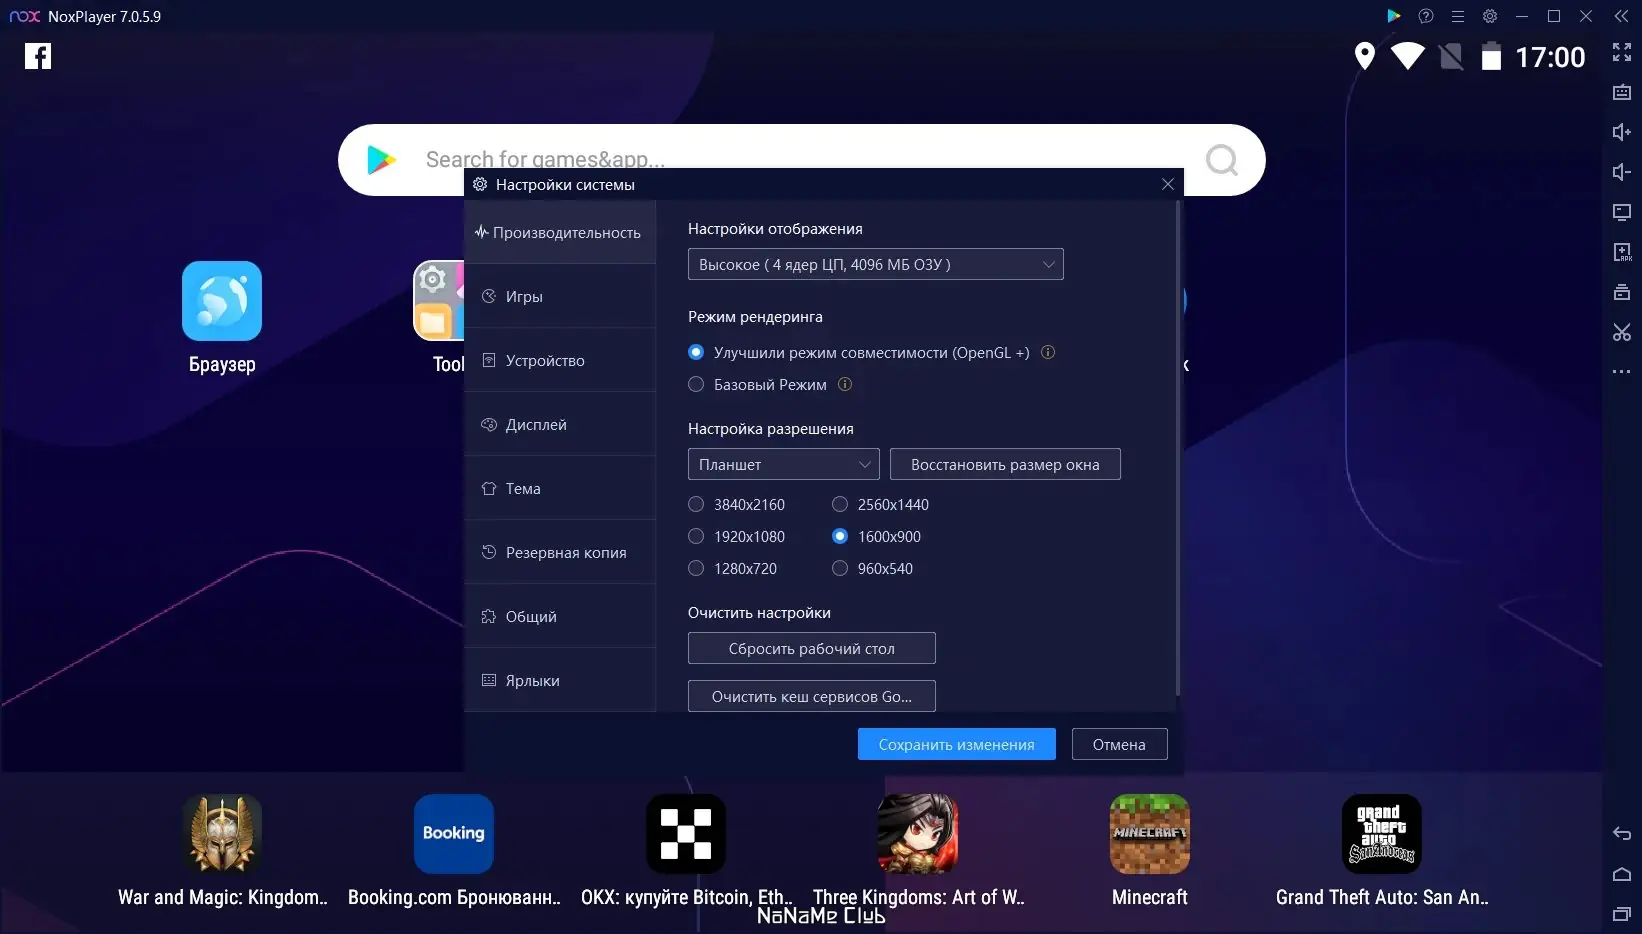Open Android recent apps button
Screen dimensions: 1642x934
tap(1622, 914)
